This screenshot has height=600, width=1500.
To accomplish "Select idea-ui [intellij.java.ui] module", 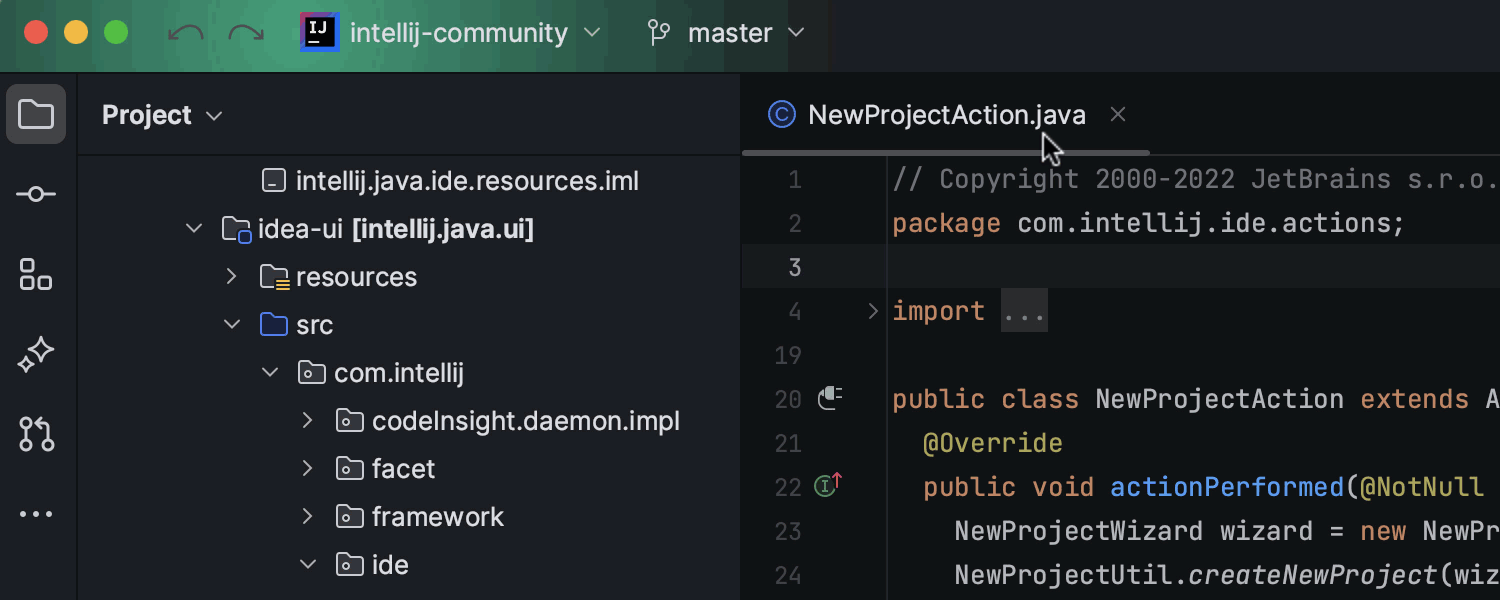I will [409, 230].
